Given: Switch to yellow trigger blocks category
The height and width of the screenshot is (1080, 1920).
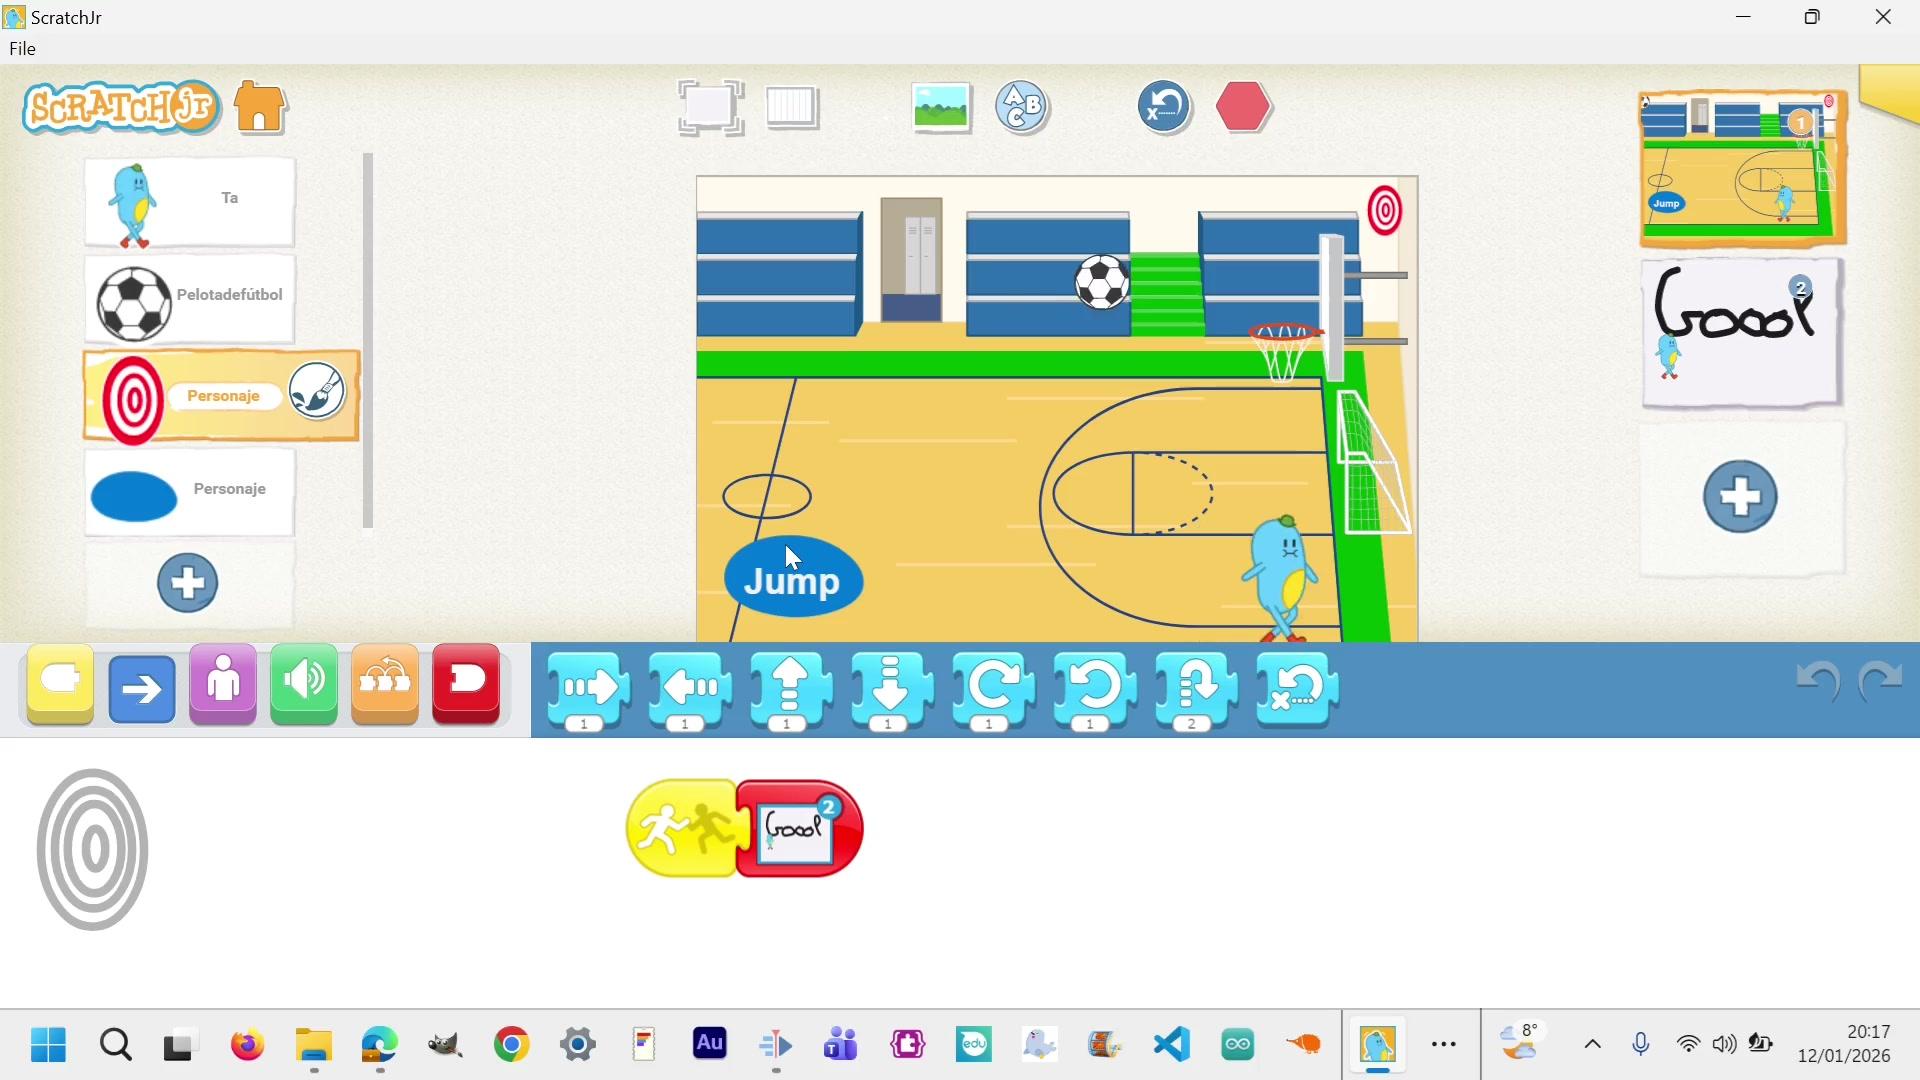Looking at the screenshot, I should (61, 686).
